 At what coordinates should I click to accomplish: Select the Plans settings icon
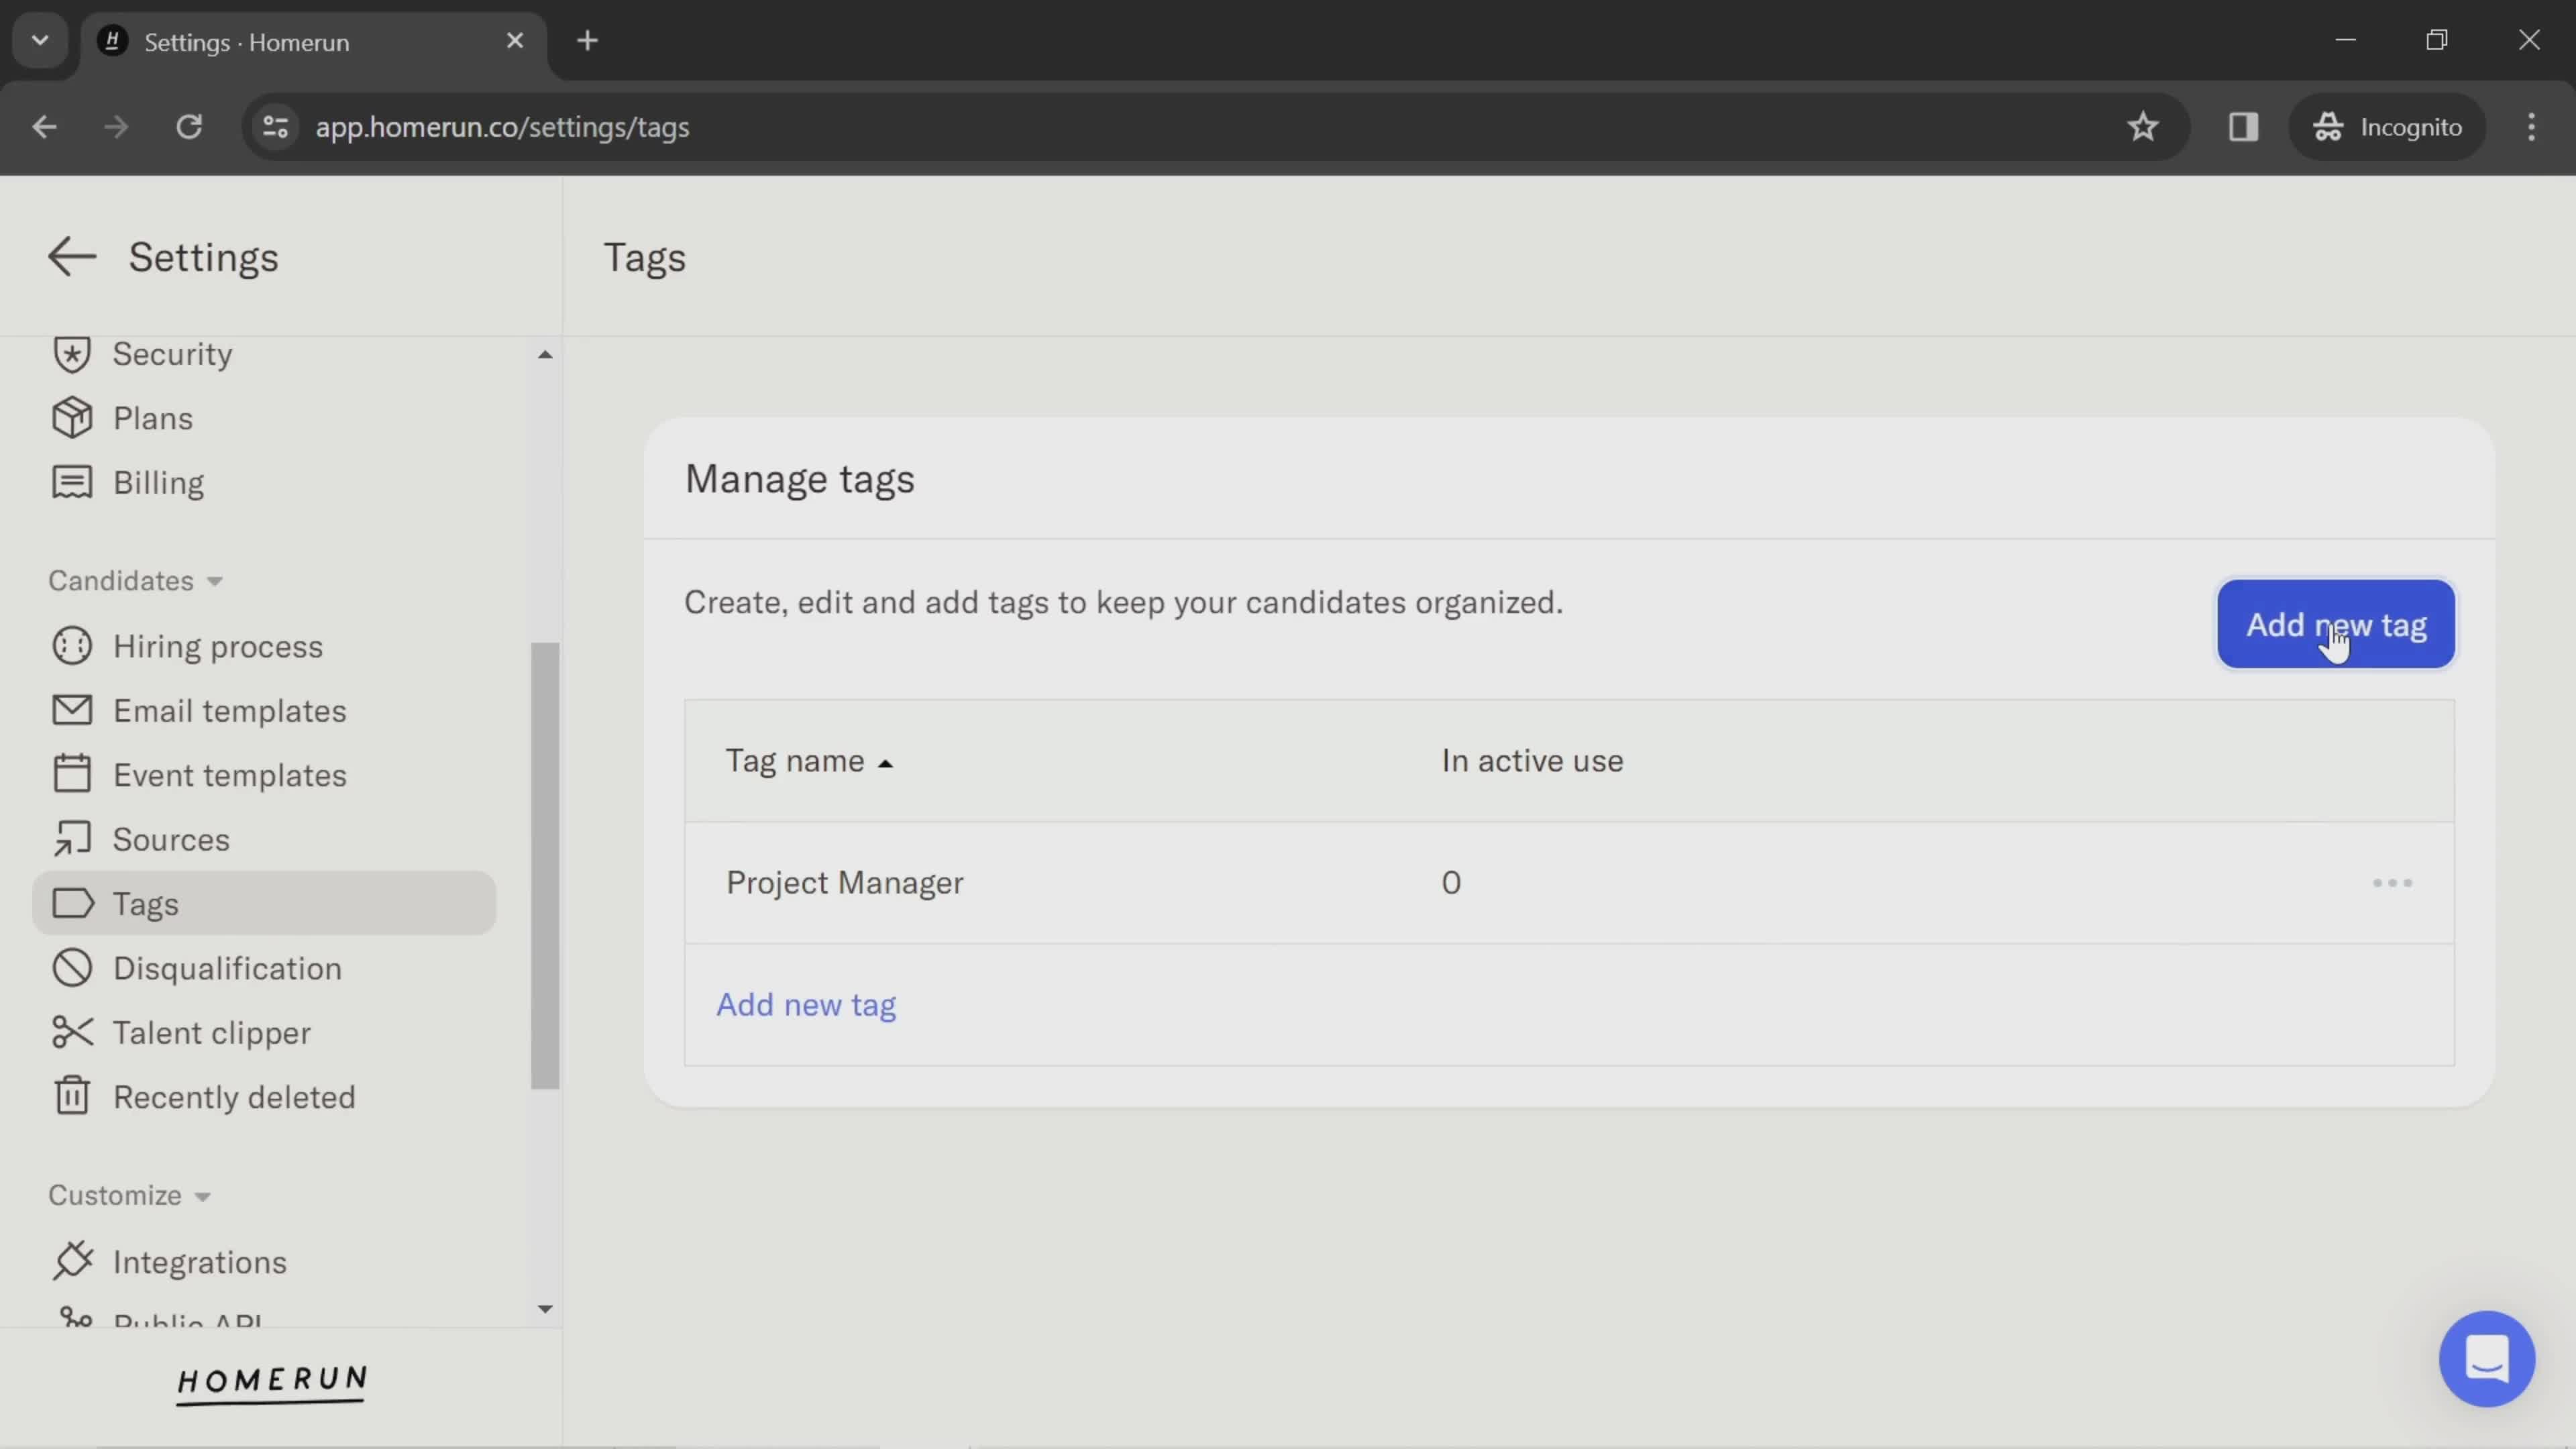pyautogui.click(x=70, y=417)
